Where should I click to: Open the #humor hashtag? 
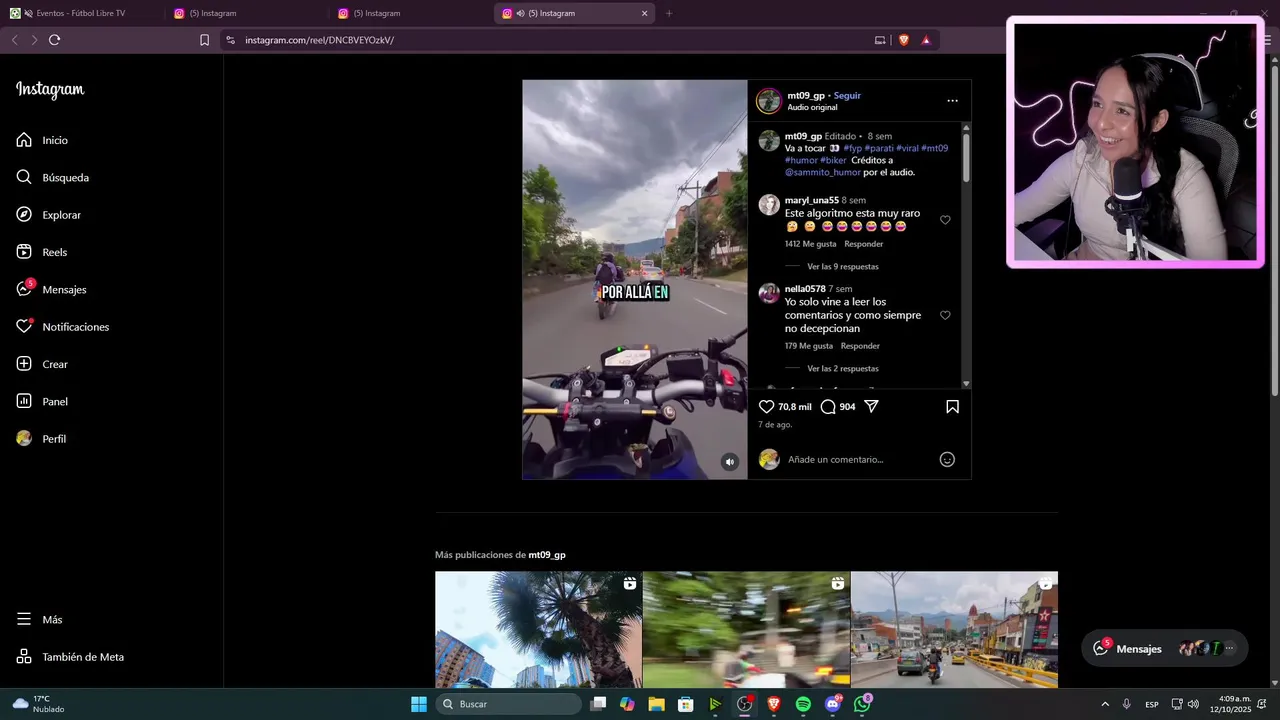[x=801, y=160]
